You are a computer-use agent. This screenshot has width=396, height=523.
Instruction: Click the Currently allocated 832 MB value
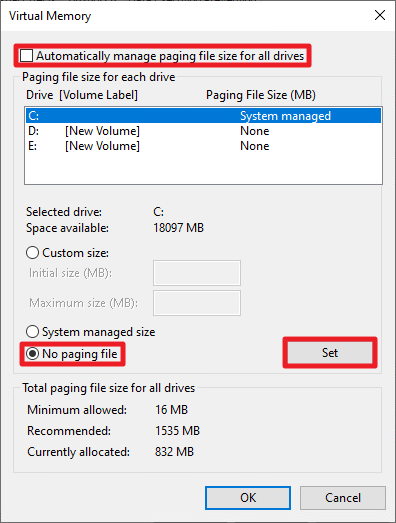point(174,452)
